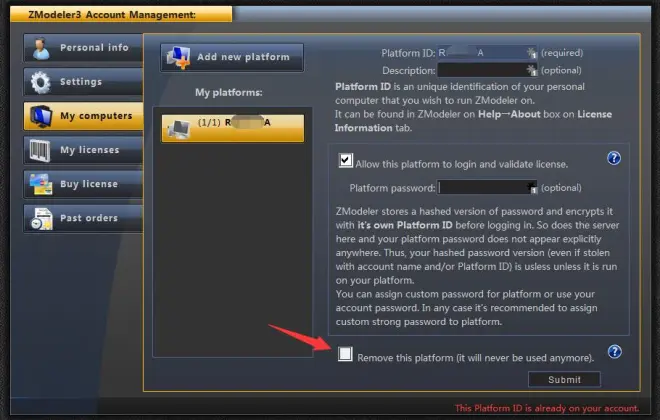
Task: Select the (1/1) platform in My platforms list
Action: [233, 128]
